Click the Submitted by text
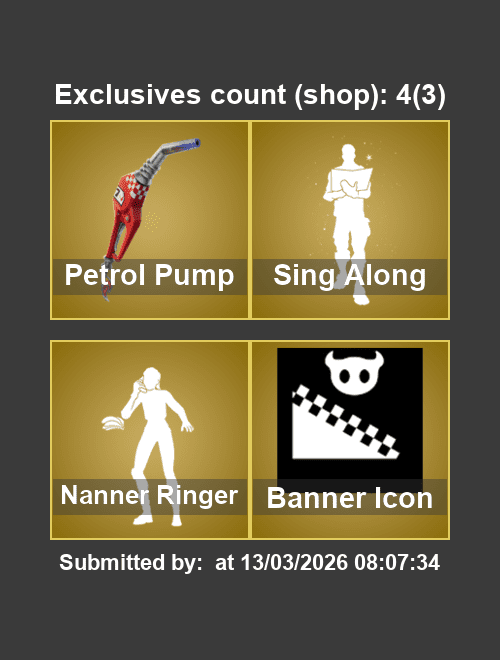The image size is (500, 660). tap(131, 562)
